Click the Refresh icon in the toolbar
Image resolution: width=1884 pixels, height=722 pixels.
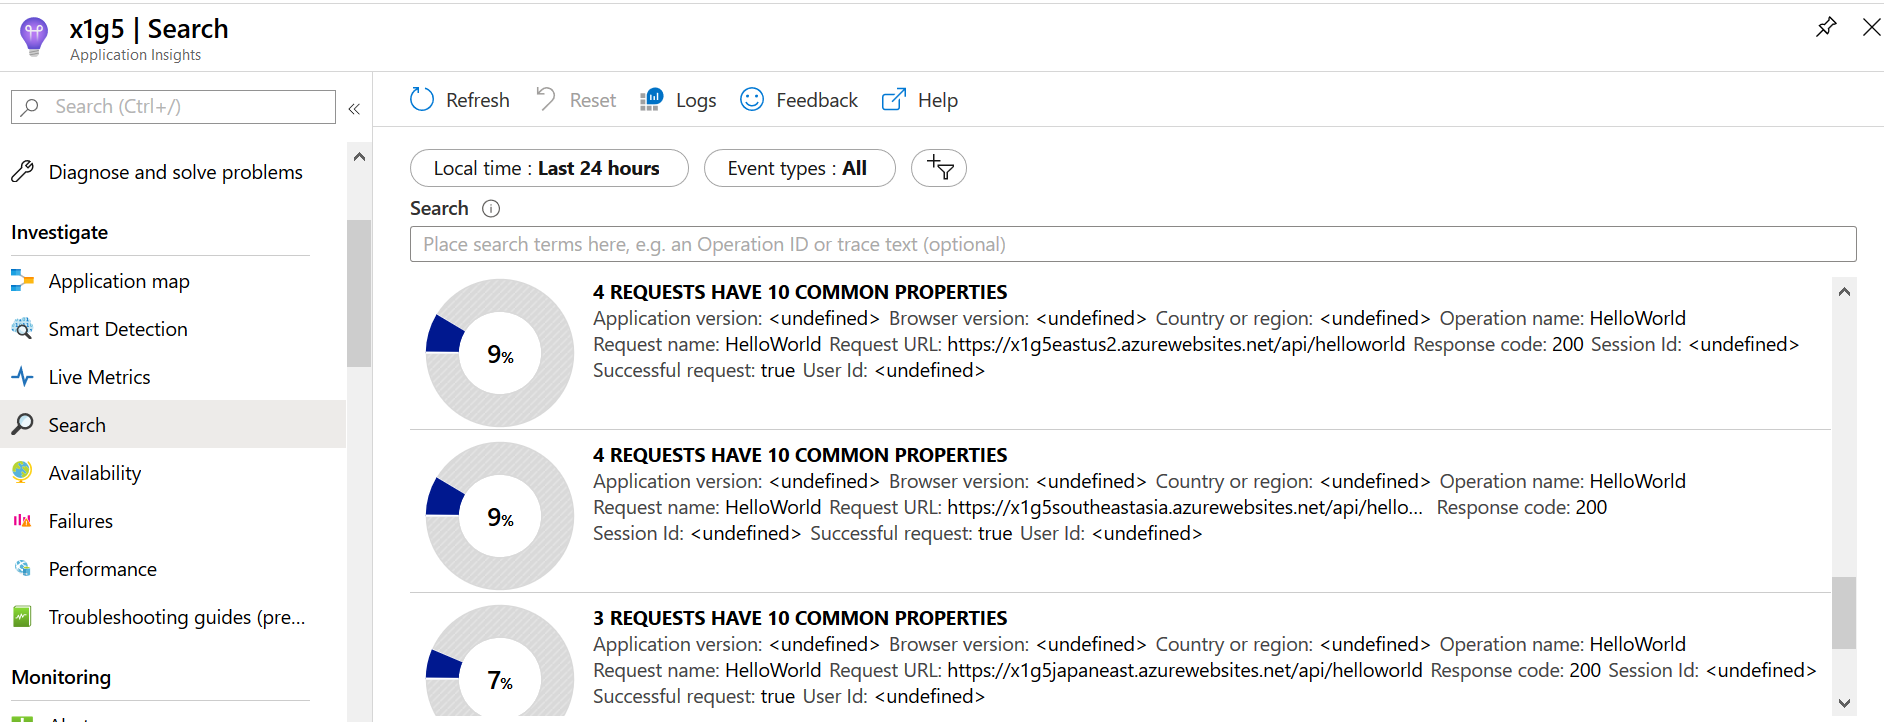(422, 99)
